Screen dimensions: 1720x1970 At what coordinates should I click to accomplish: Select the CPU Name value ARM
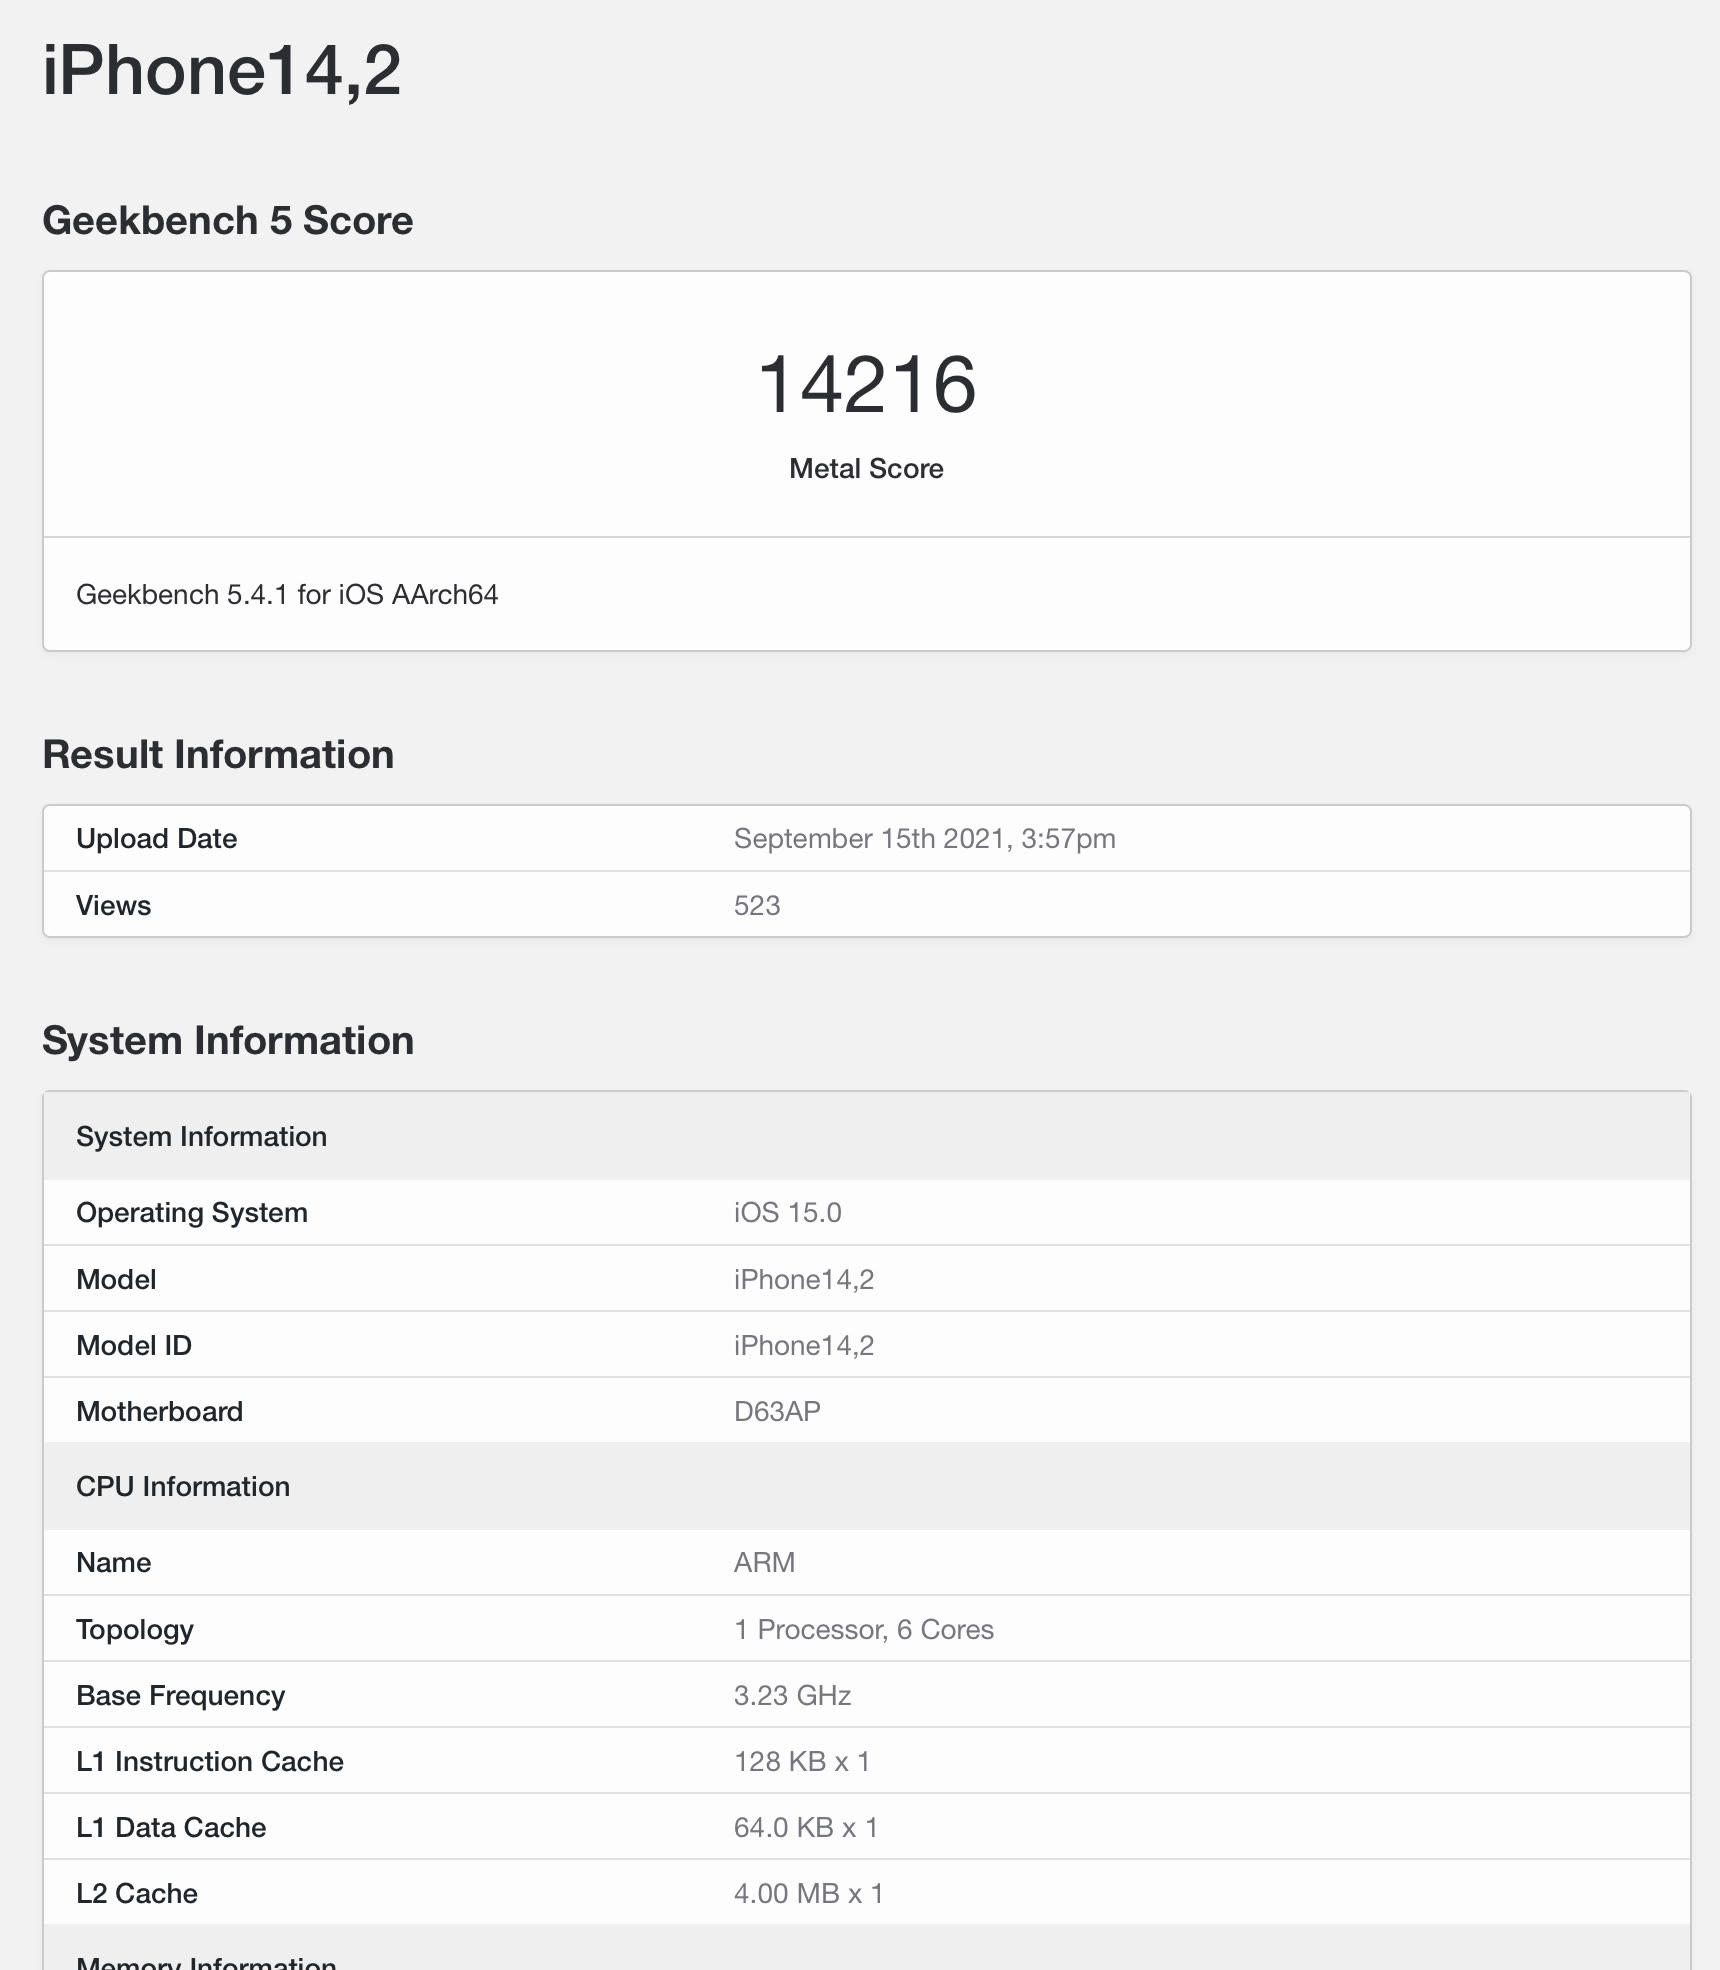764,1562
